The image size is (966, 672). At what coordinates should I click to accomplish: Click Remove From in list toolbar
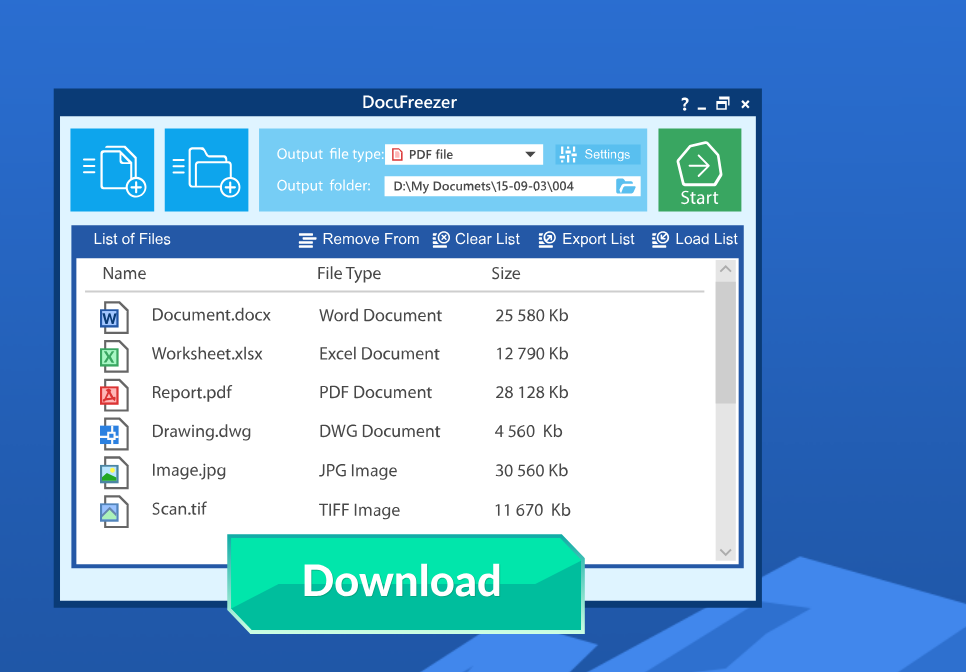pyautogui.click(x=359, y=239)
